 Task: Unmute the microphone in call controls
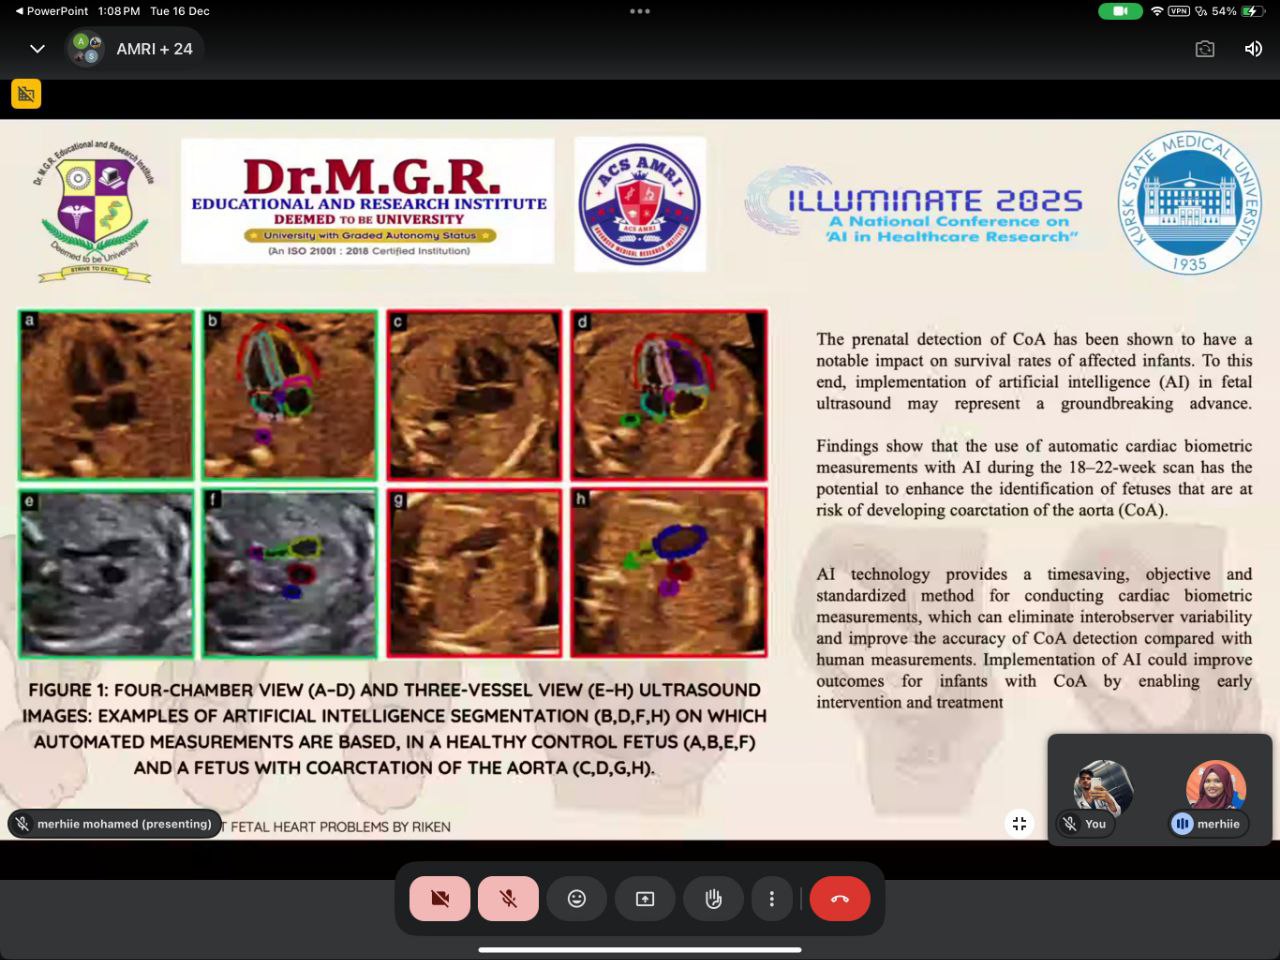tap(508, 898)
